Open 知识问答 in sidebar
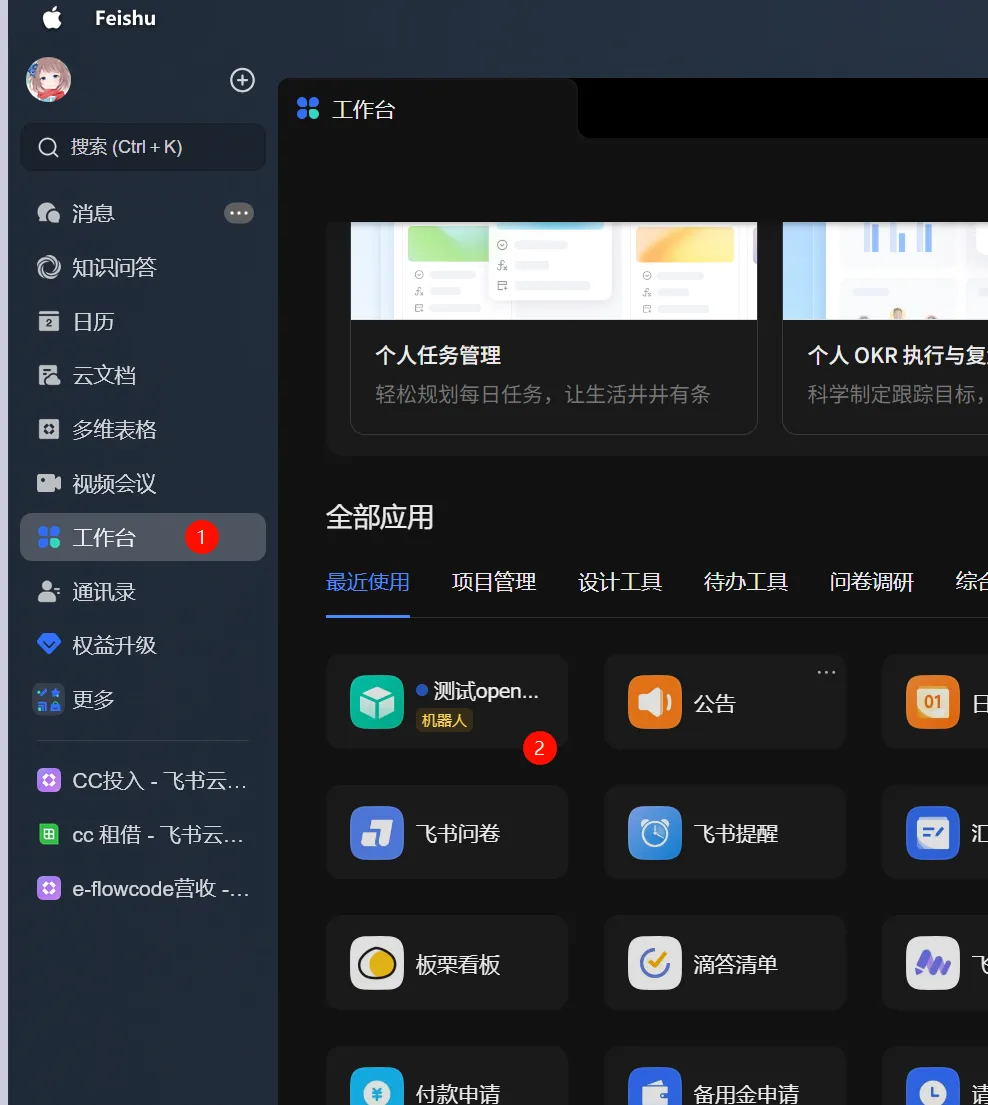The width and height of the screenshot is (988, 1105). coord(143,267)
